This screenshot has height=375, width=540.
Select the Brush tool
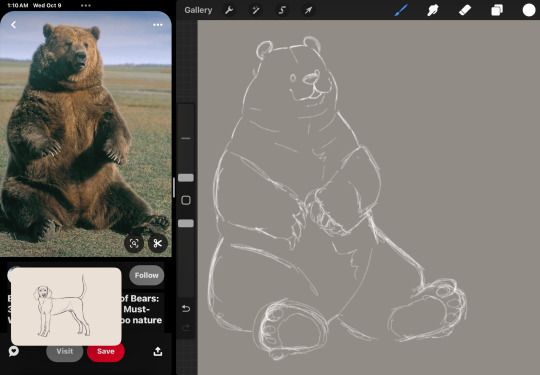click(x=401, y=10)
